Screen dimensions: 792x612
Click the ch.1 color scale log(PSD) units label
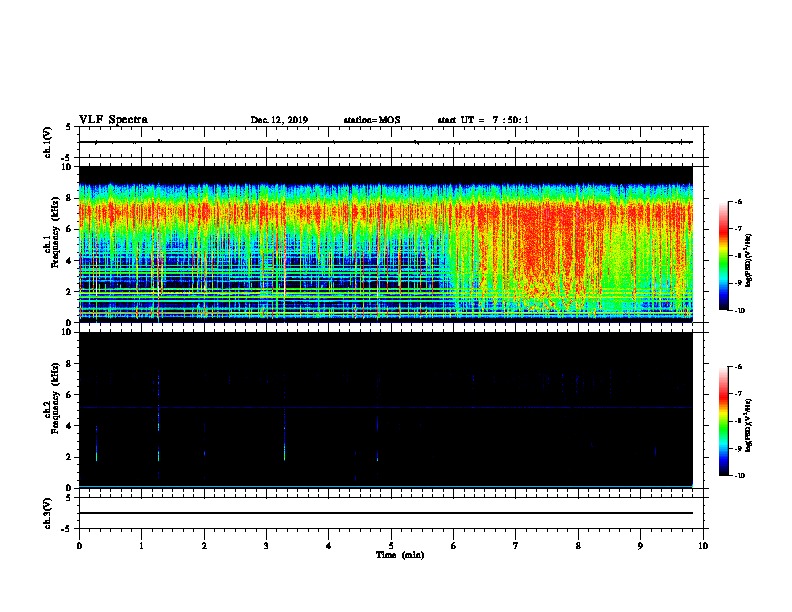click(x=748, y=260)
